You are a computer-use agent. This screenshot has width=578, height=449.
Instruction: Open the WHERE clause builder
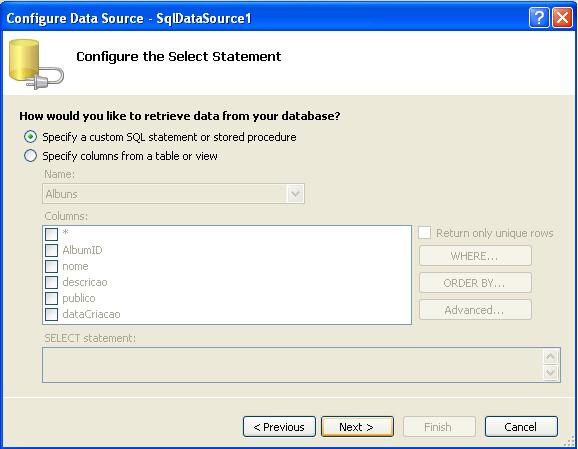pyautogui.click(x=475, y=255)
